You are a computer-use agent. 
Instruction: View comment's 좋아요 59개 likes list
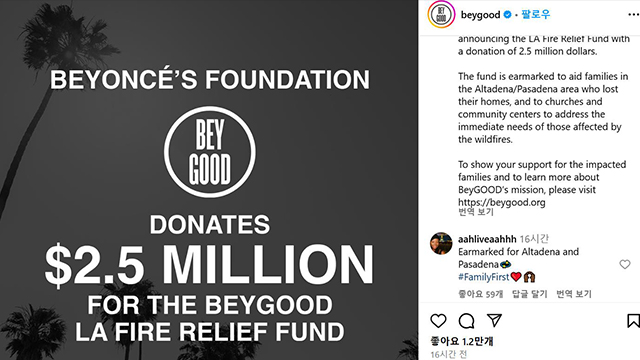[x=480, y=294]
